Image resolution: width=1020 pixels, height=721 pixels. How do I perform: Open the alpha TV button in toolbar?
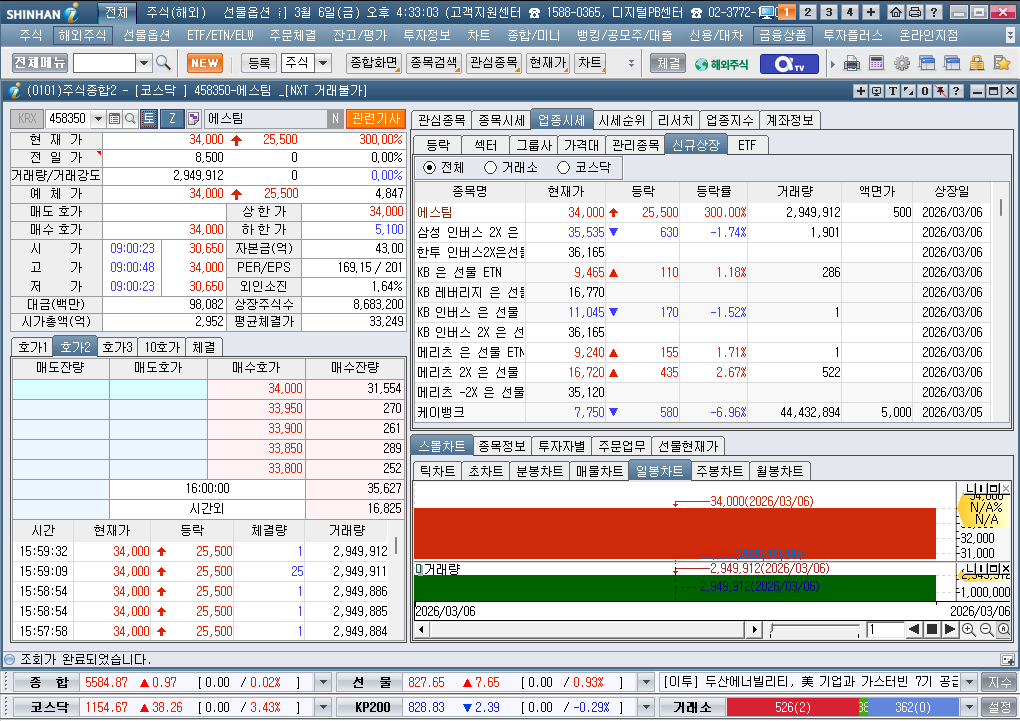point(788,64)
